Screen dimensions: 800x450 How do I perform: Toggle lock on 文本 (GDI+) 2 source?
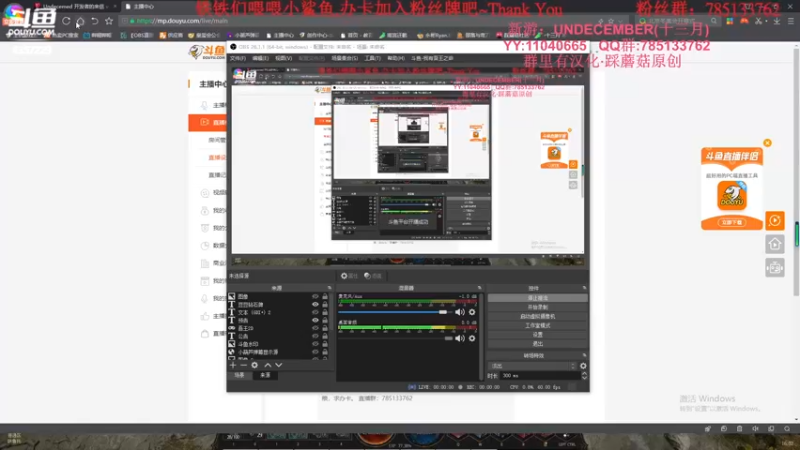click(x=325, y=312)
